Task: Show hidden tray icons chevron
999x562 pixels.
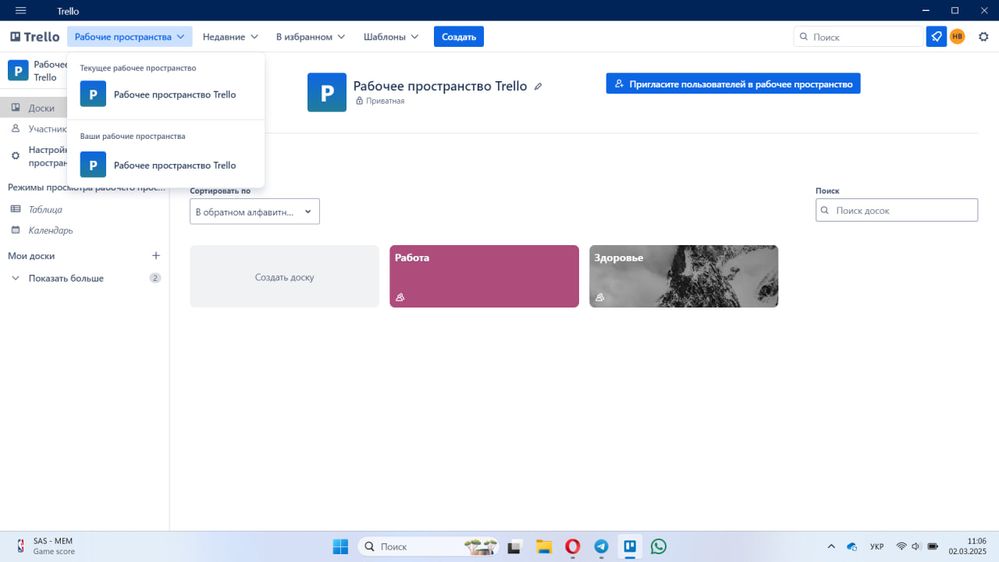Action: pyautogui.click(x=831, y=547)
